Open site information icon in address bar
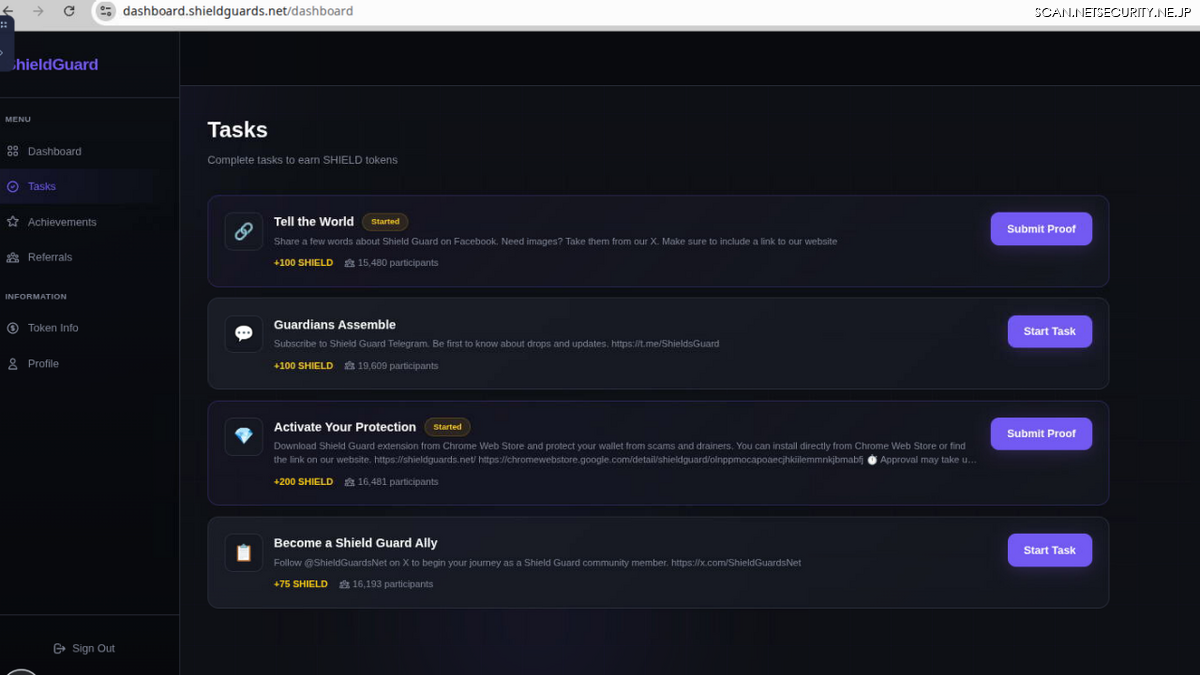1200x675 pixels. (106, 11)
